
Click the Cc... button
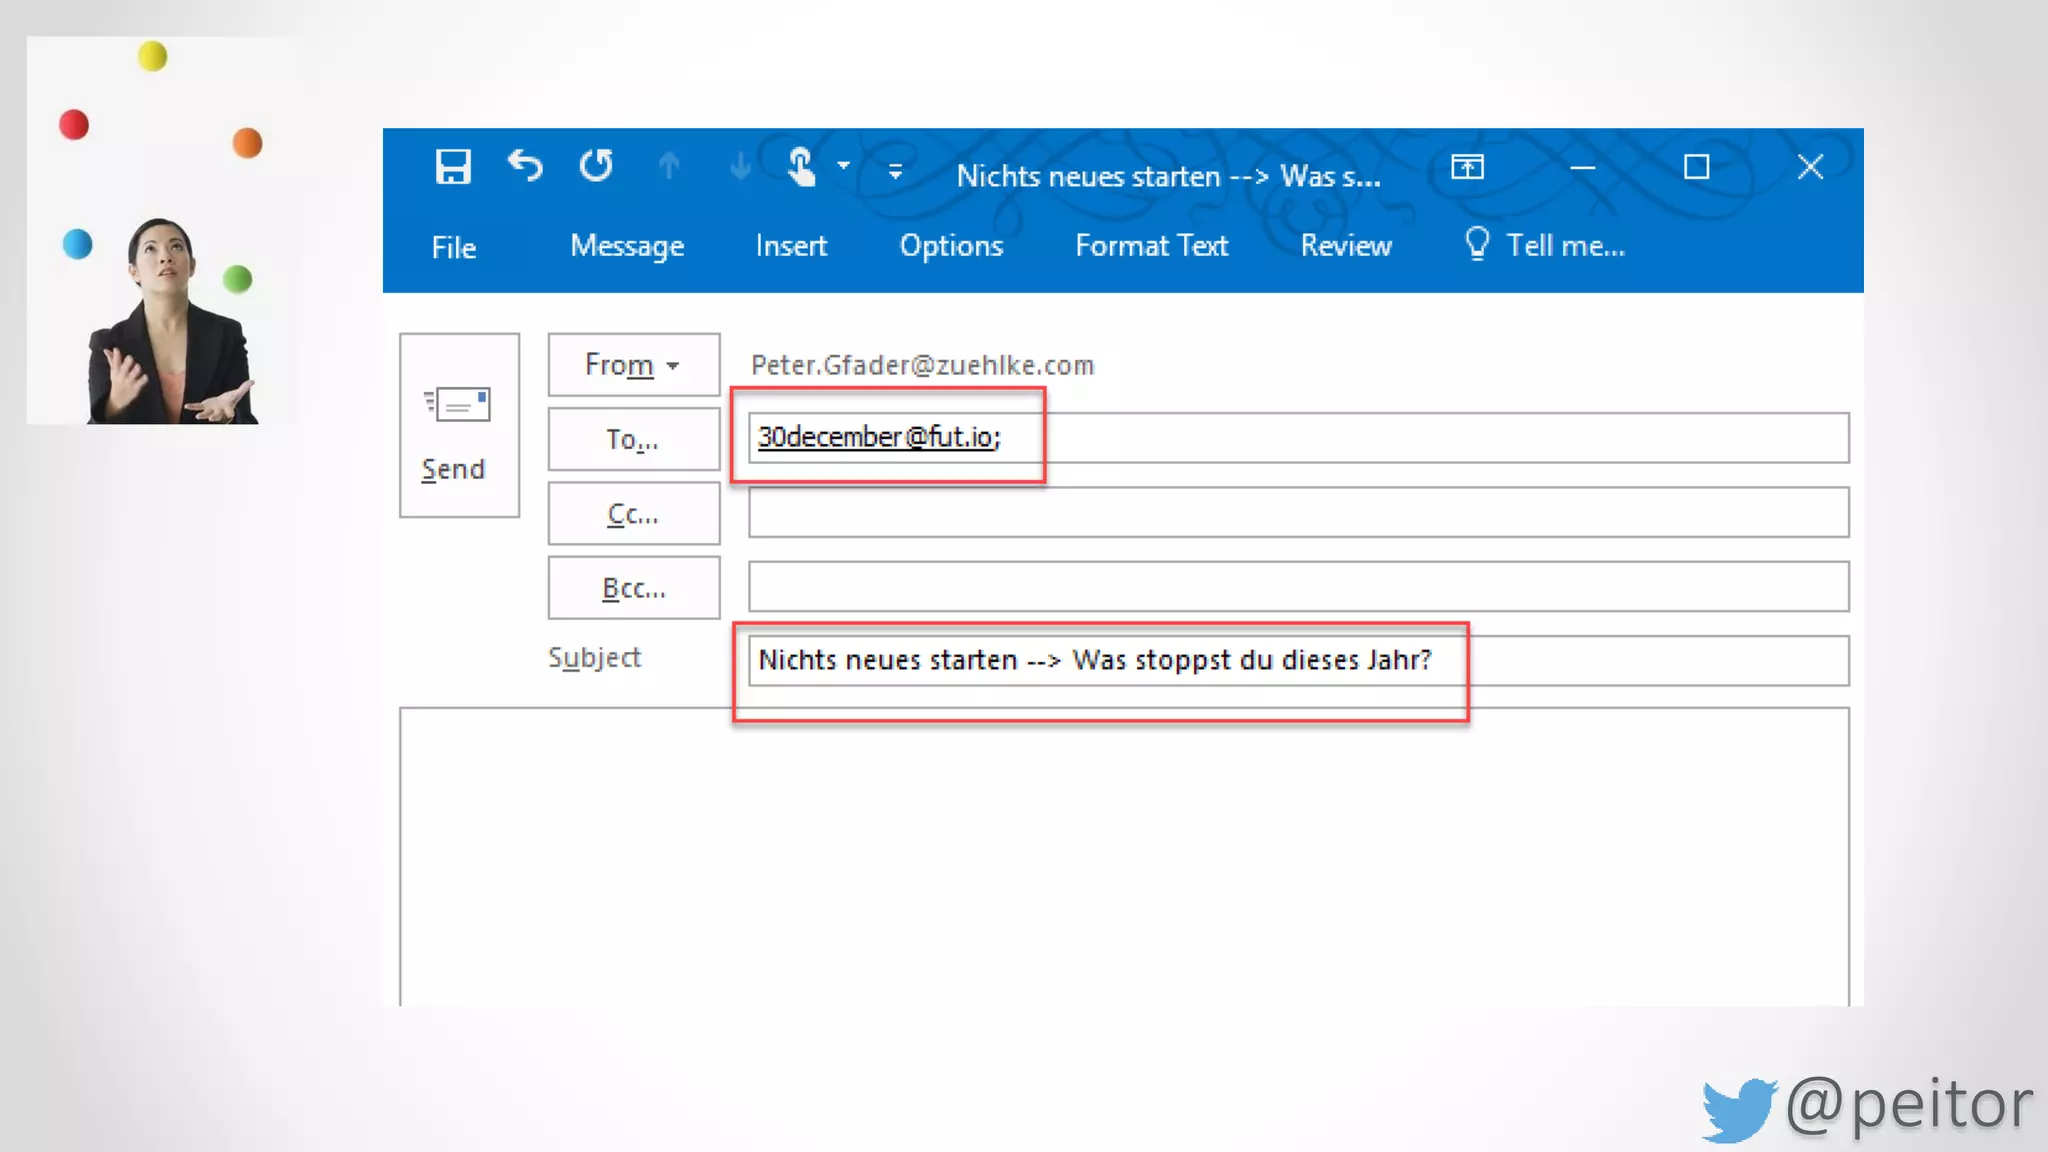633,514
